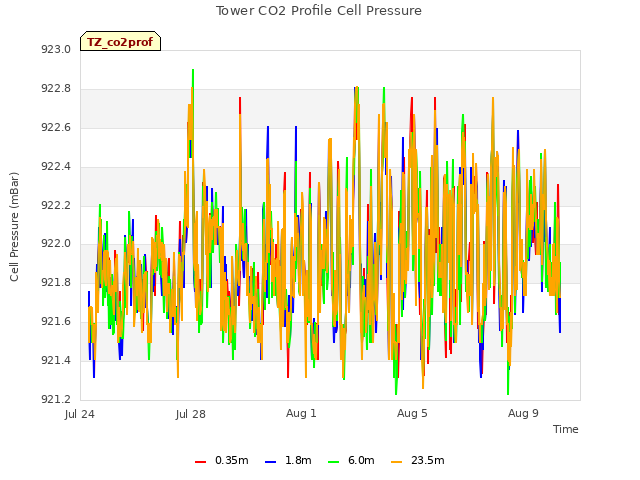Click the 'Aug 5' x-axis tick label
640x480 pixels.
click(412, 413)
